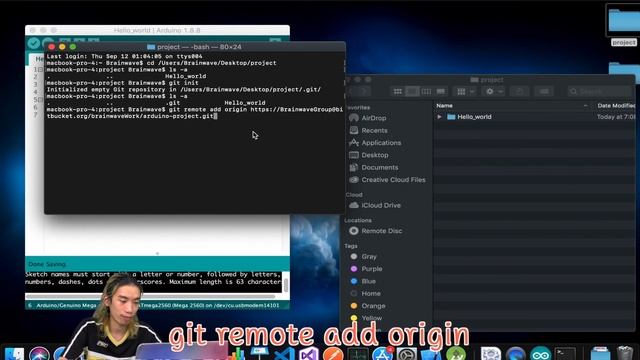Select Recents in Finder sidebar
Screen dimensions: 640x360
click(369, 130)
